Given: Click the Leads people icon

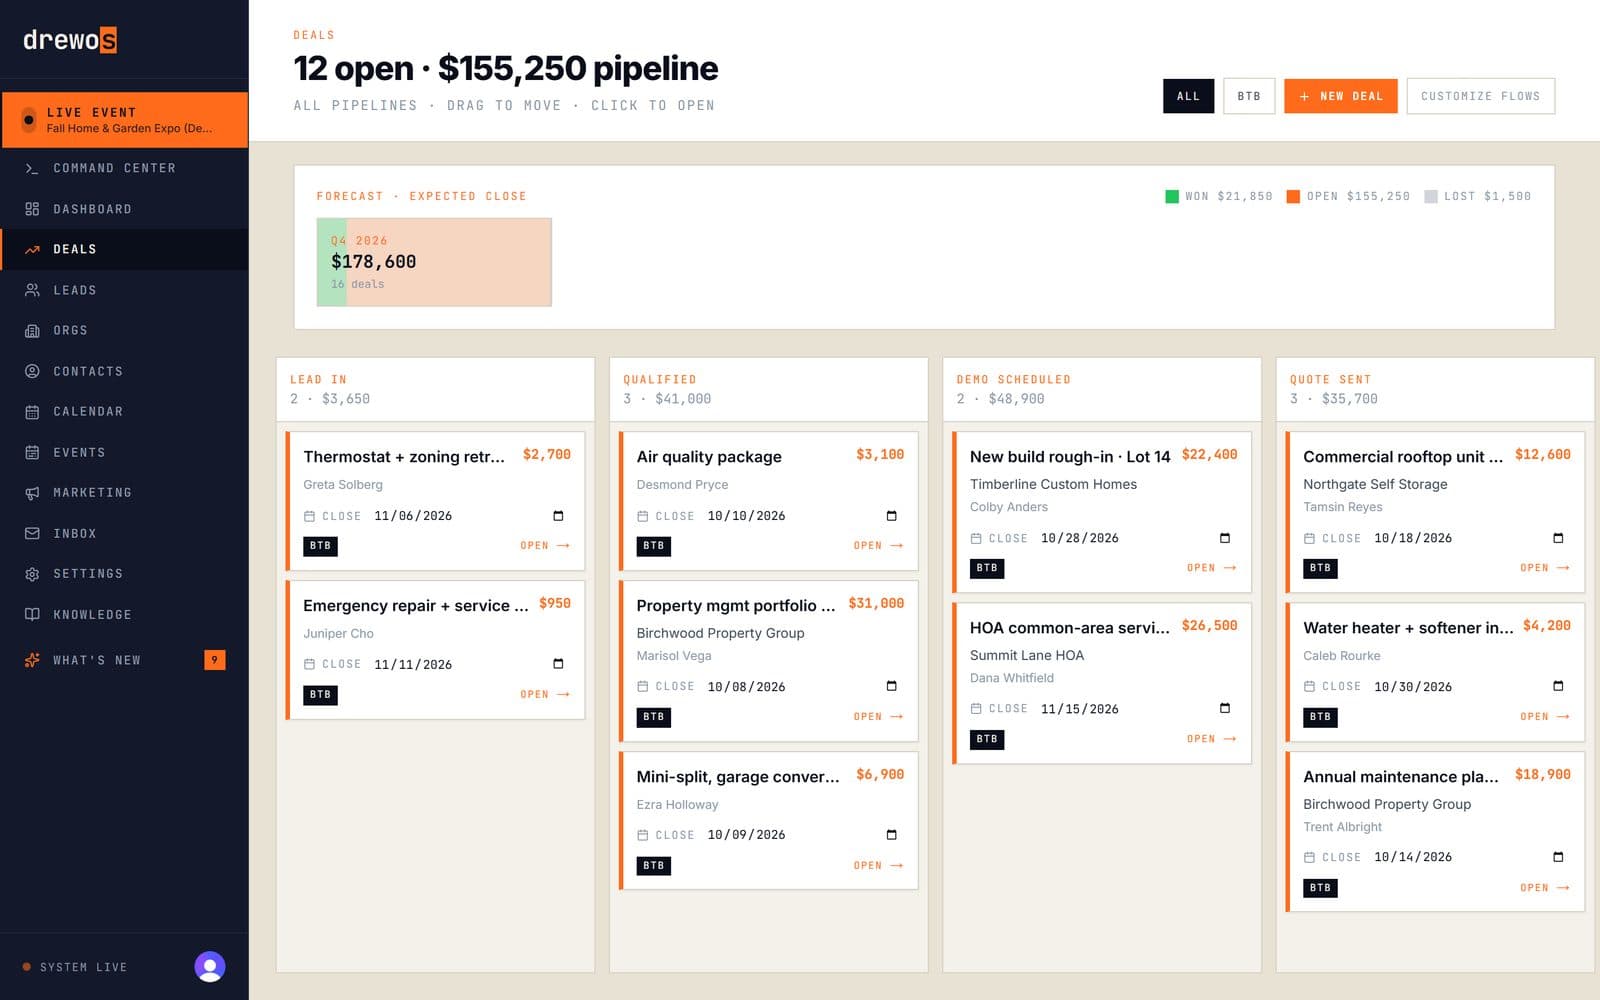Looking at the screenshot, I should (32, 290).
